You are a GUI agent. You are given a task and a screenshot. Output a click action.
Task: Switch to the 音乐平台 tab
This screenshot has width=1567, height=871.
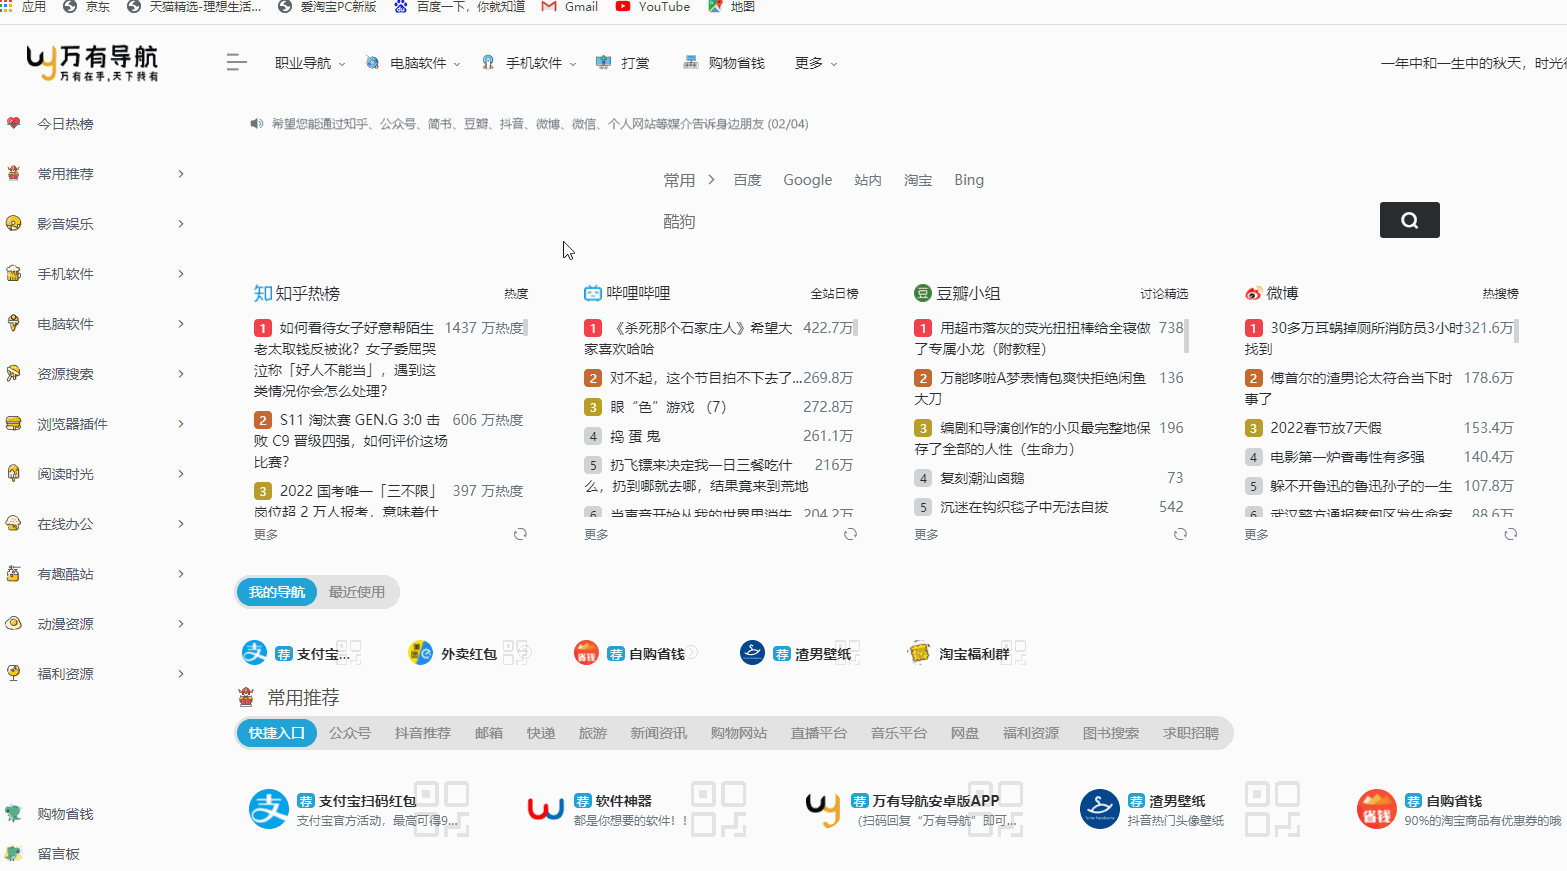coord(899,733)
